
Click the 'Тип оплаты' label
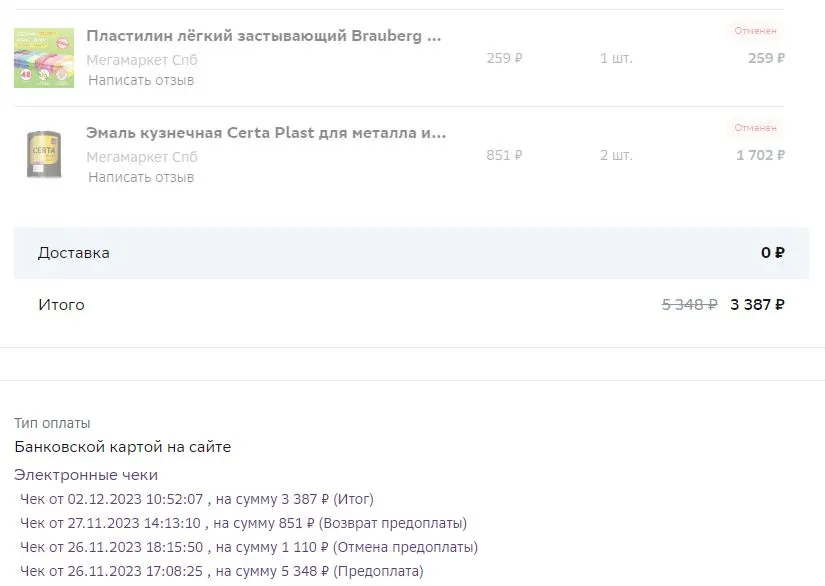click(x=52, y=423)
